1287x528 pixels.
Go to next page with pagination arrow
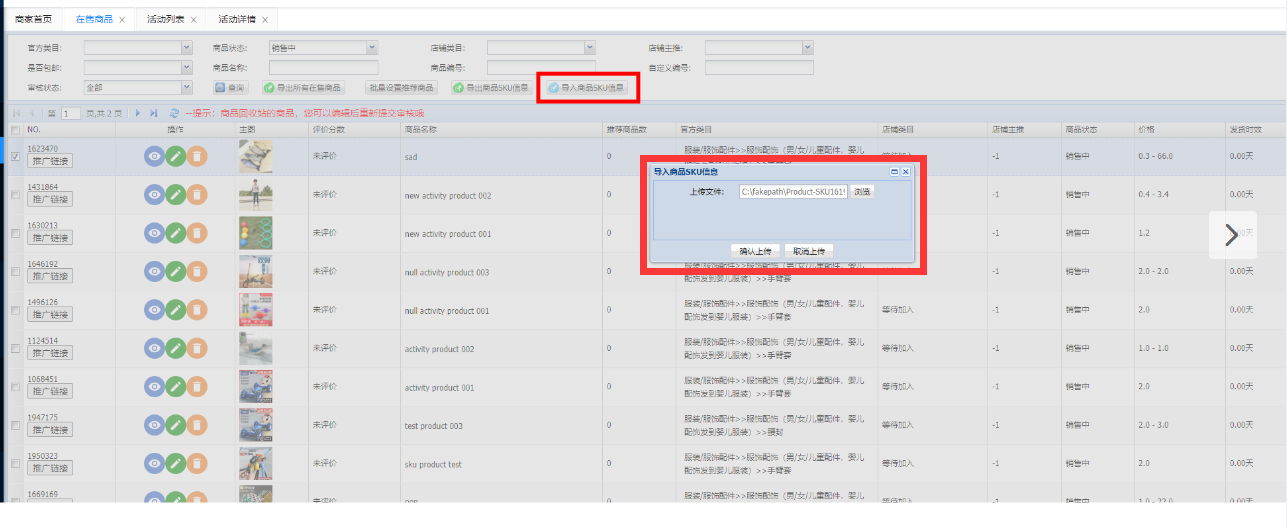coord(138,114)
